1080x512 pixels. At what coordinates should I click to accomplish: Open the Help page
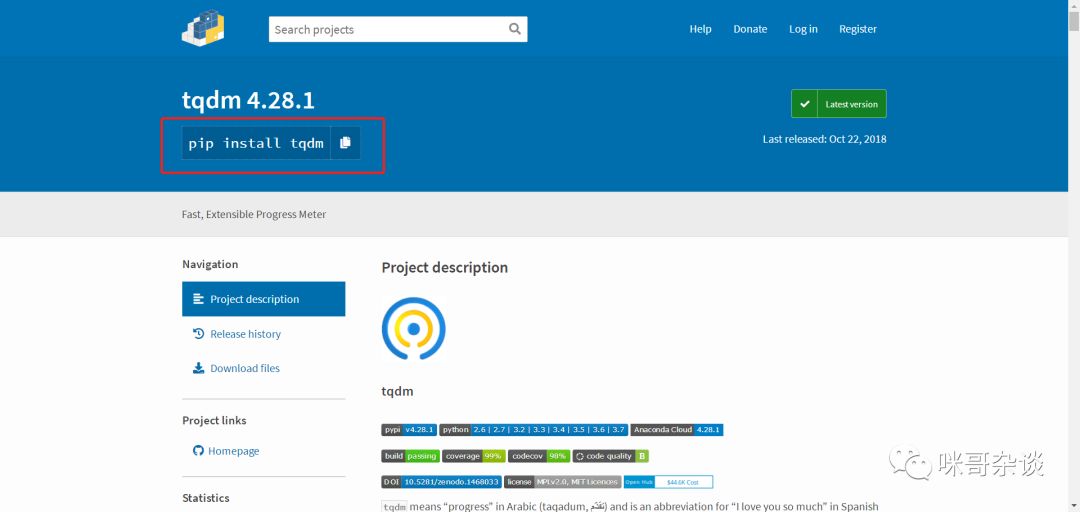700,29
